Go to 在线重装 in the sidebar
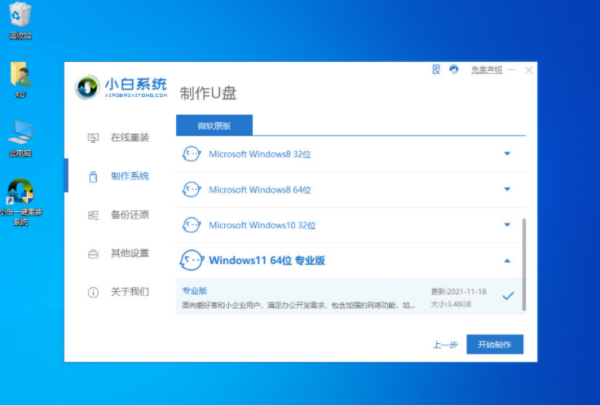This screenshot has width=600, height=405. (130, 137)
